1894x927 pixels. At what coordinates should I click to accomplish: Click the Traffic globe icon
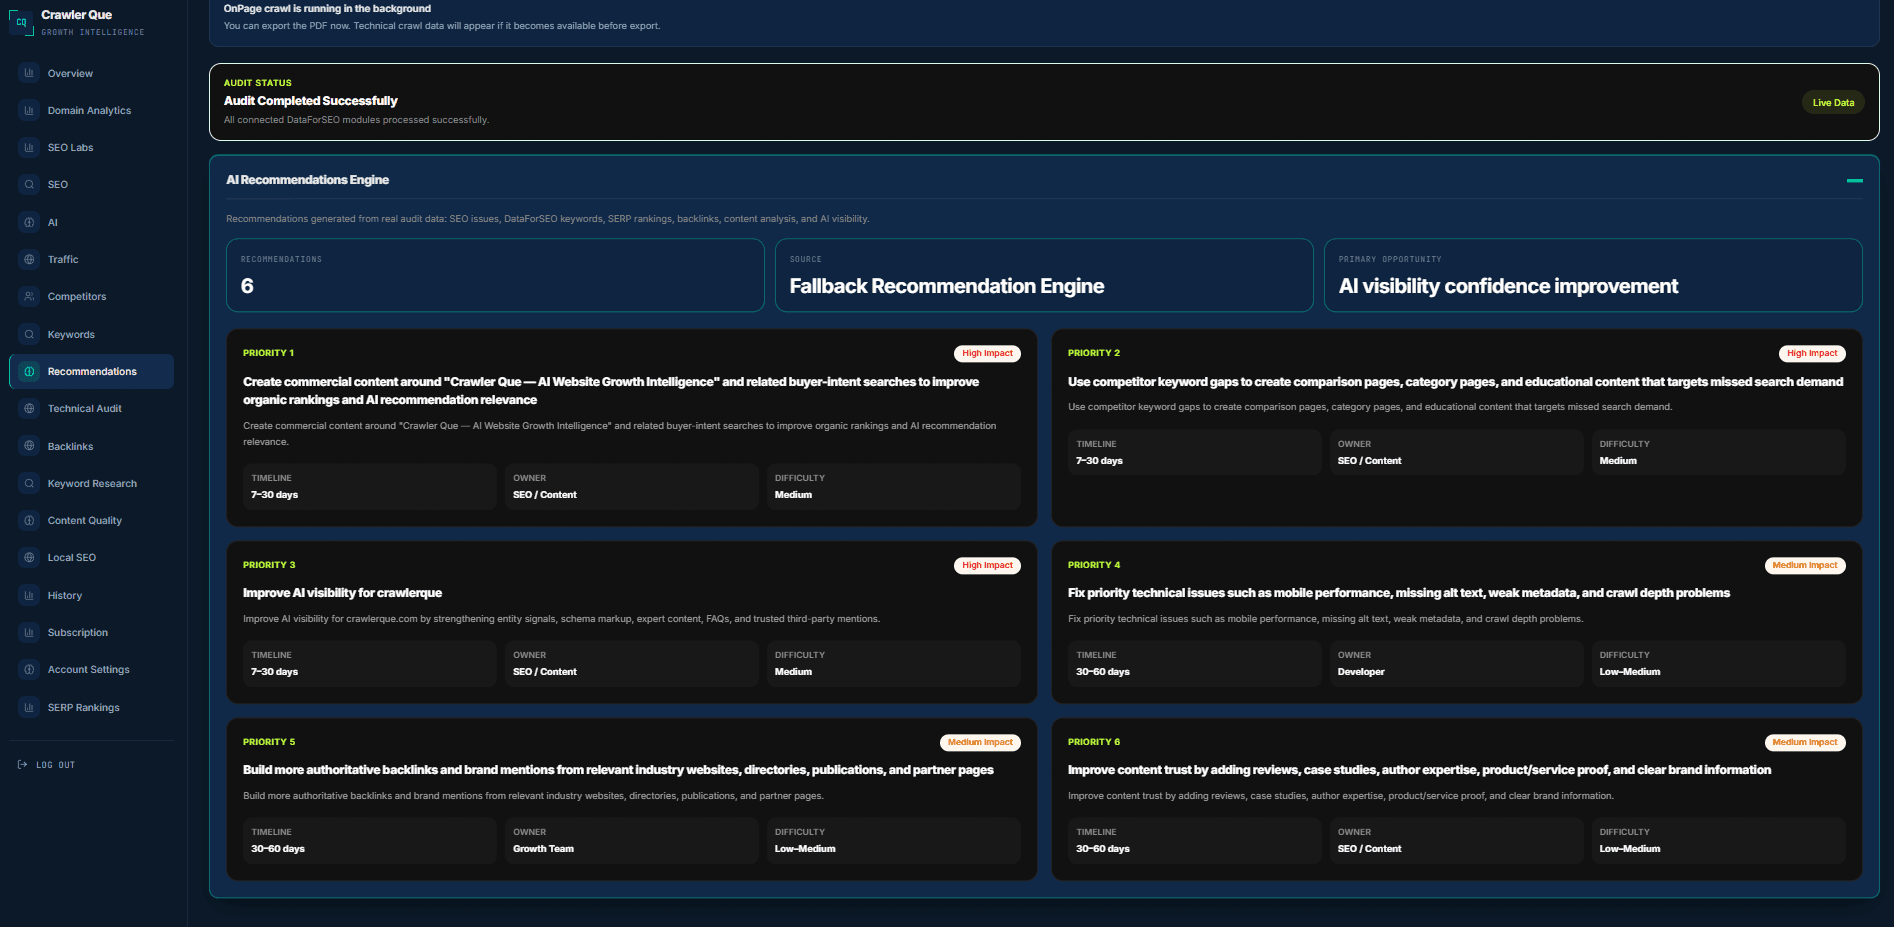point(29,259)
